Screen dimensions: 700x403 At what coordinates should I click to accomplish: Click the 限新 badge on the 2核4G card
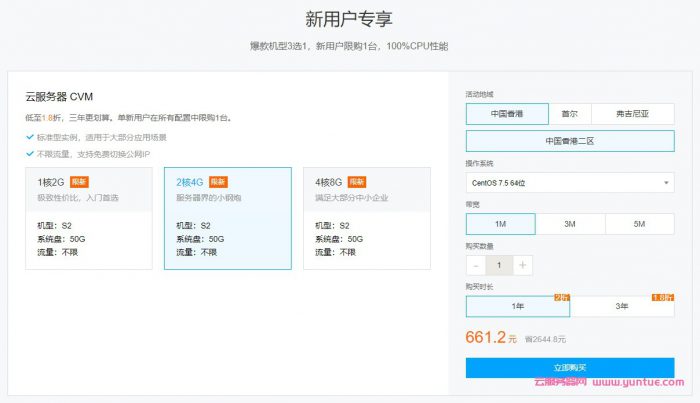[x=218, y=182]
